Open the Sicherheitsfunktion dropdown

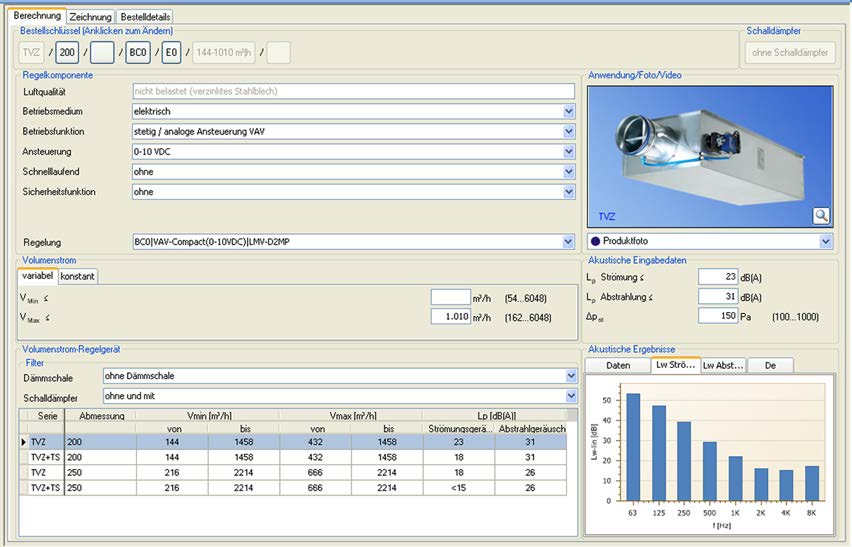pyautogui.click(x=568, y=192)
